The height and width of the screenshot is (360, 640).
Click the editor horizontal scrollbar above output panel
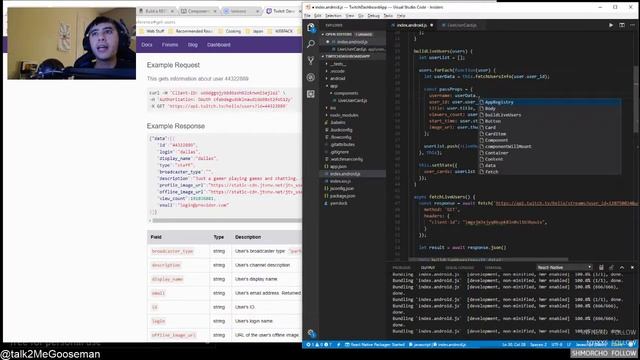tap(488, 259)
